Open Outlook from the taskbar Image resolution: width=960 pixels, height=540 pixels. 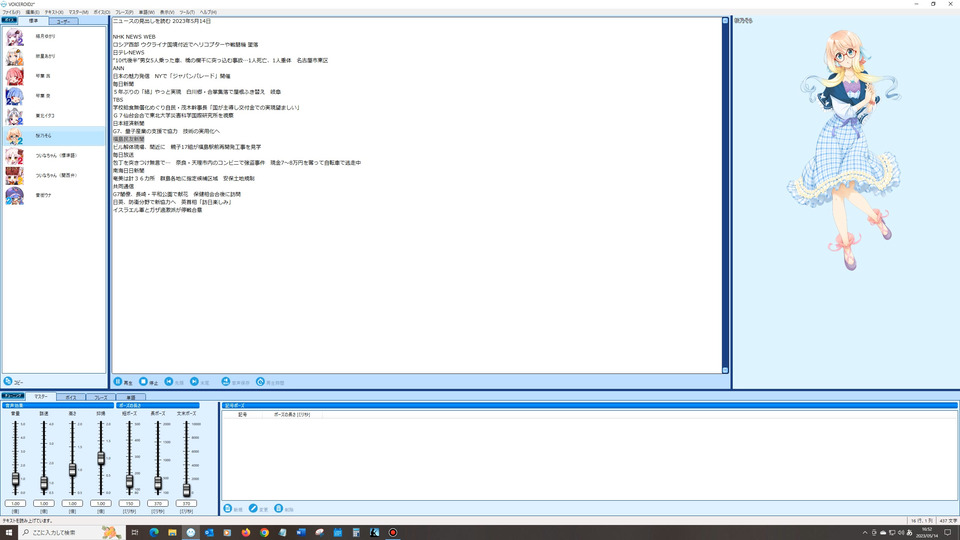point(209,532)
